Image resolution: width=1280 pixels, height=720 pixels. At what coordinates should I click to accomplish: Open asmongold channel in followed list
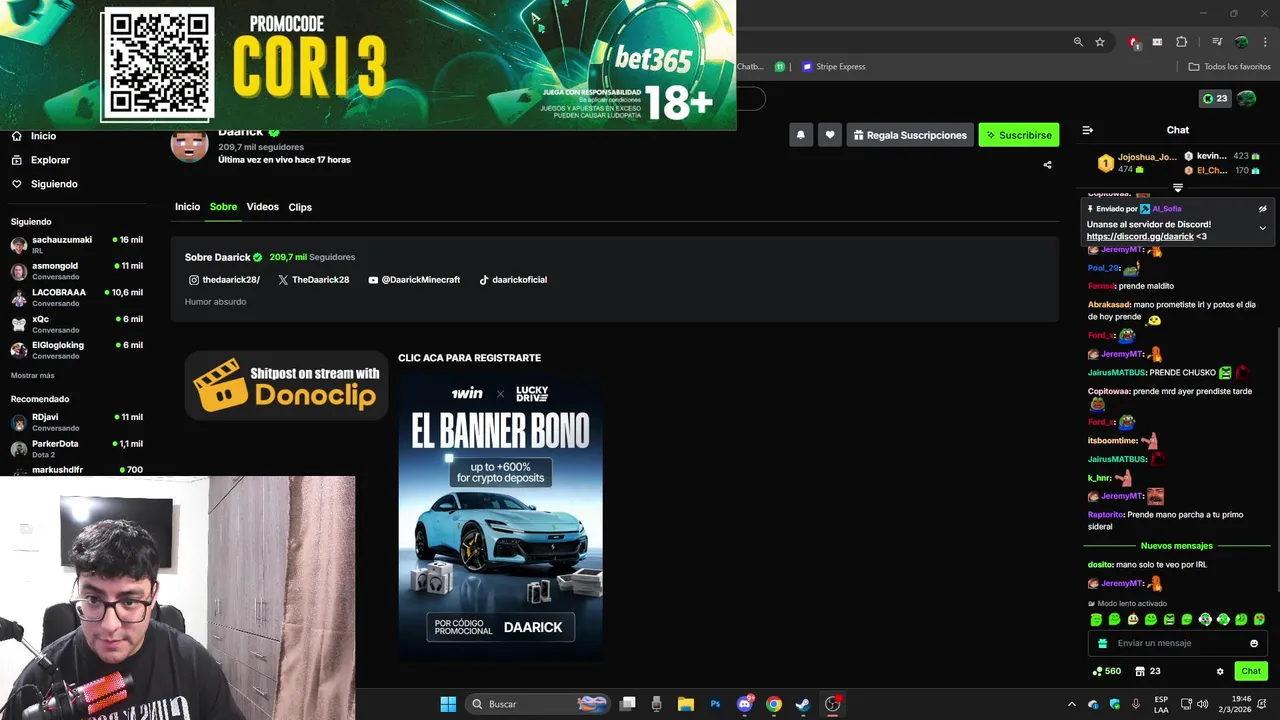[77, 271]
